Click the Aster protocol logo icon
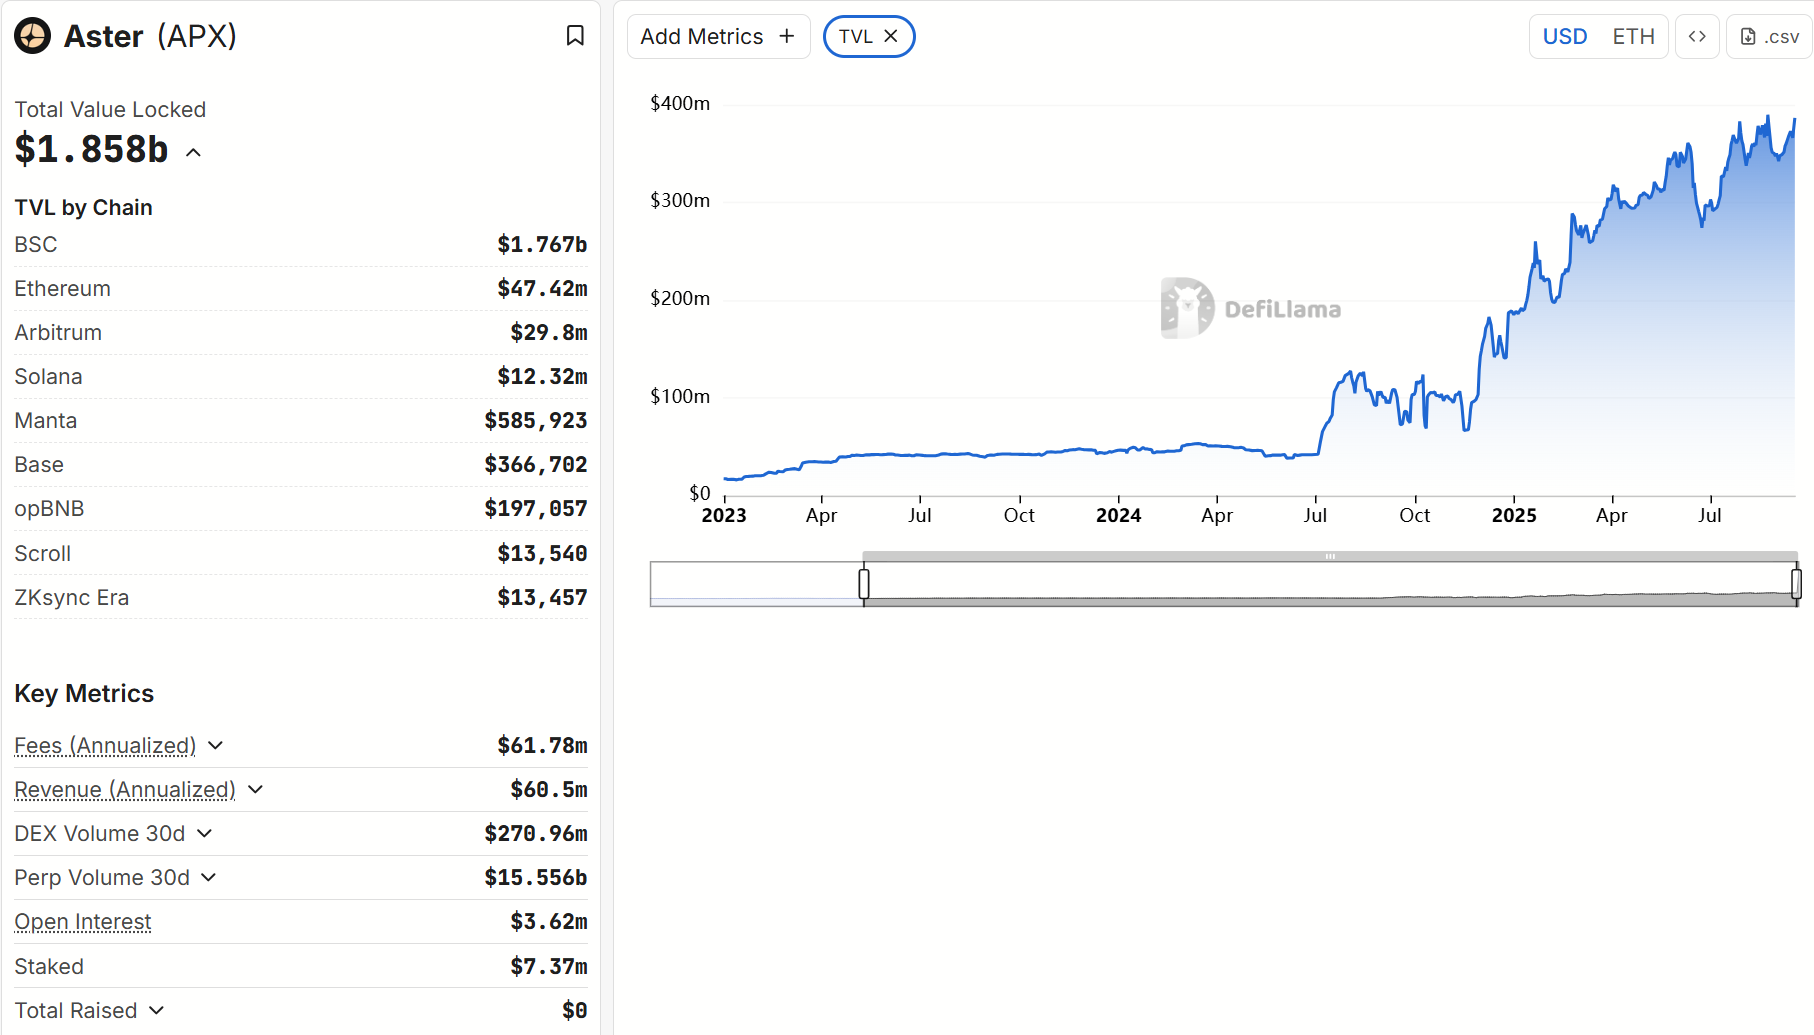 pyautogui.click(x=32, y=36)
